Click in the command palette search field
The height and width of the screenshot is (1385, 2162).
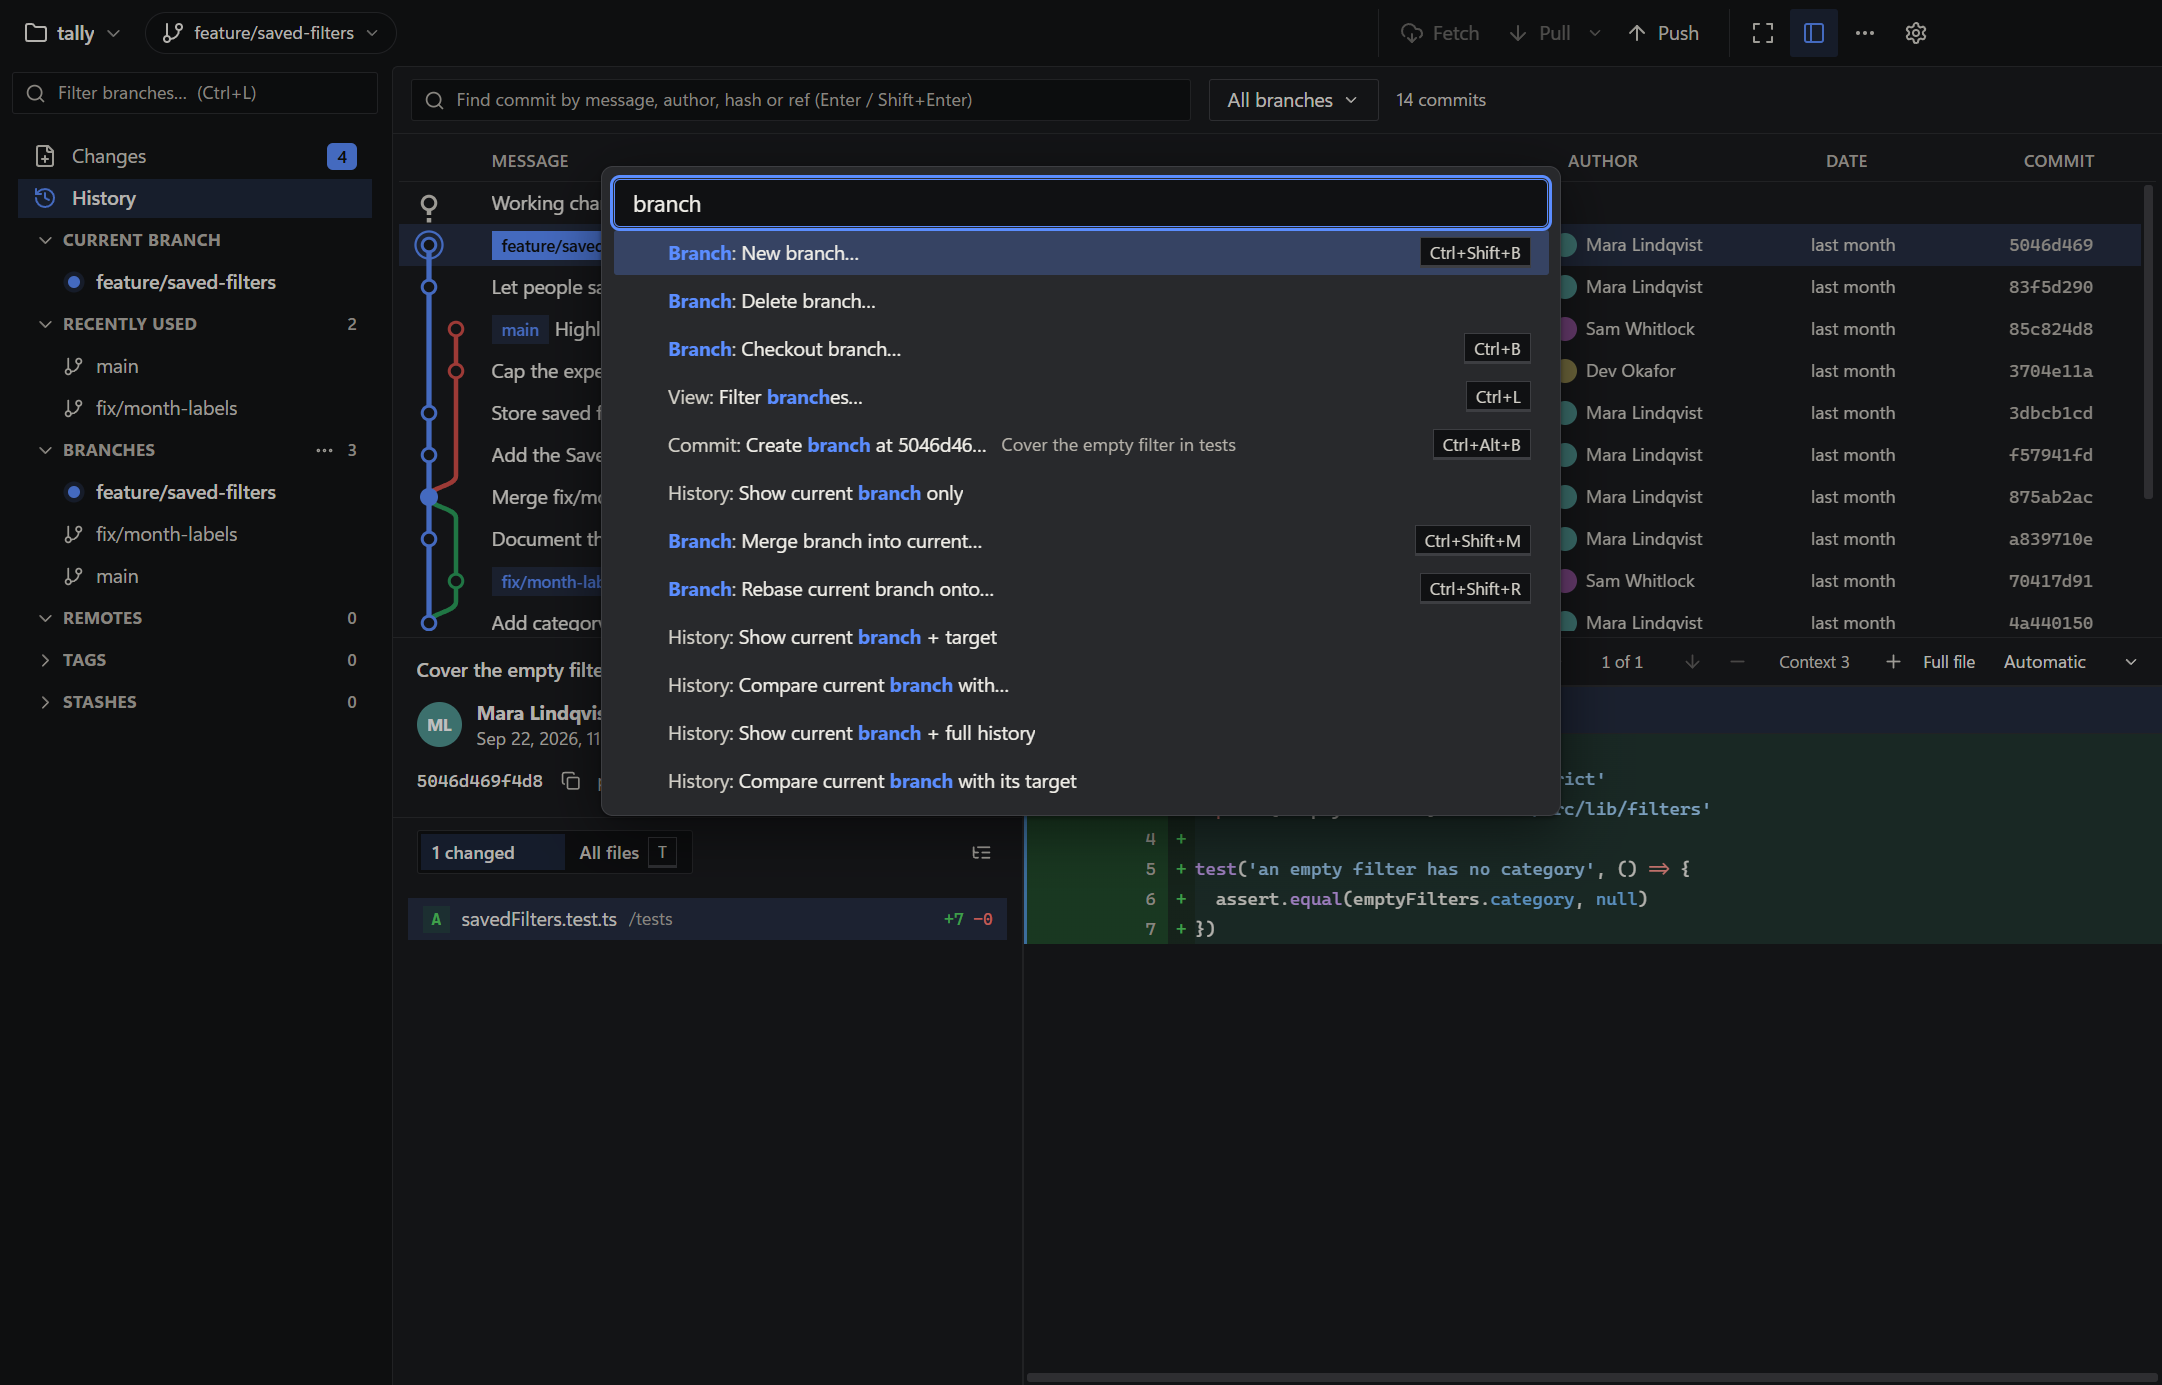1081,204
